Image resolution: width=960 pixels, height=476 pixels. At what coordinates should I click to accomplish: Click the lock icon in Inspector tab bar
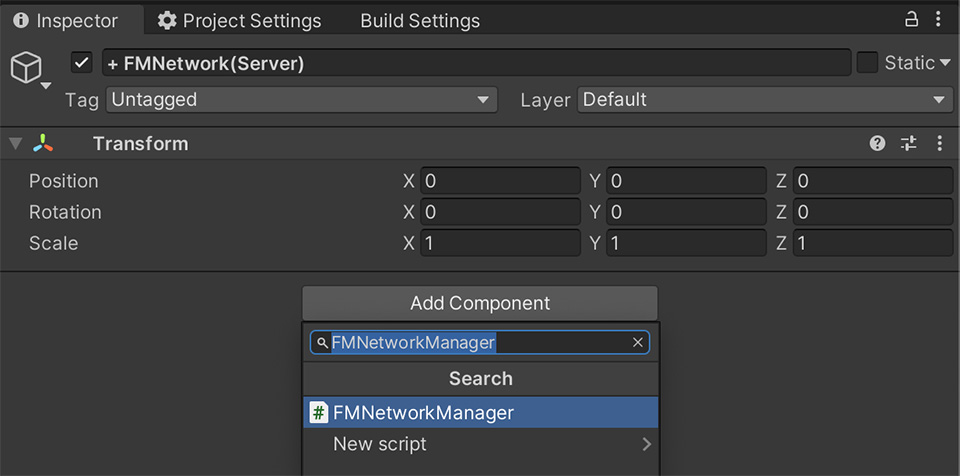(x=911, y=20)
